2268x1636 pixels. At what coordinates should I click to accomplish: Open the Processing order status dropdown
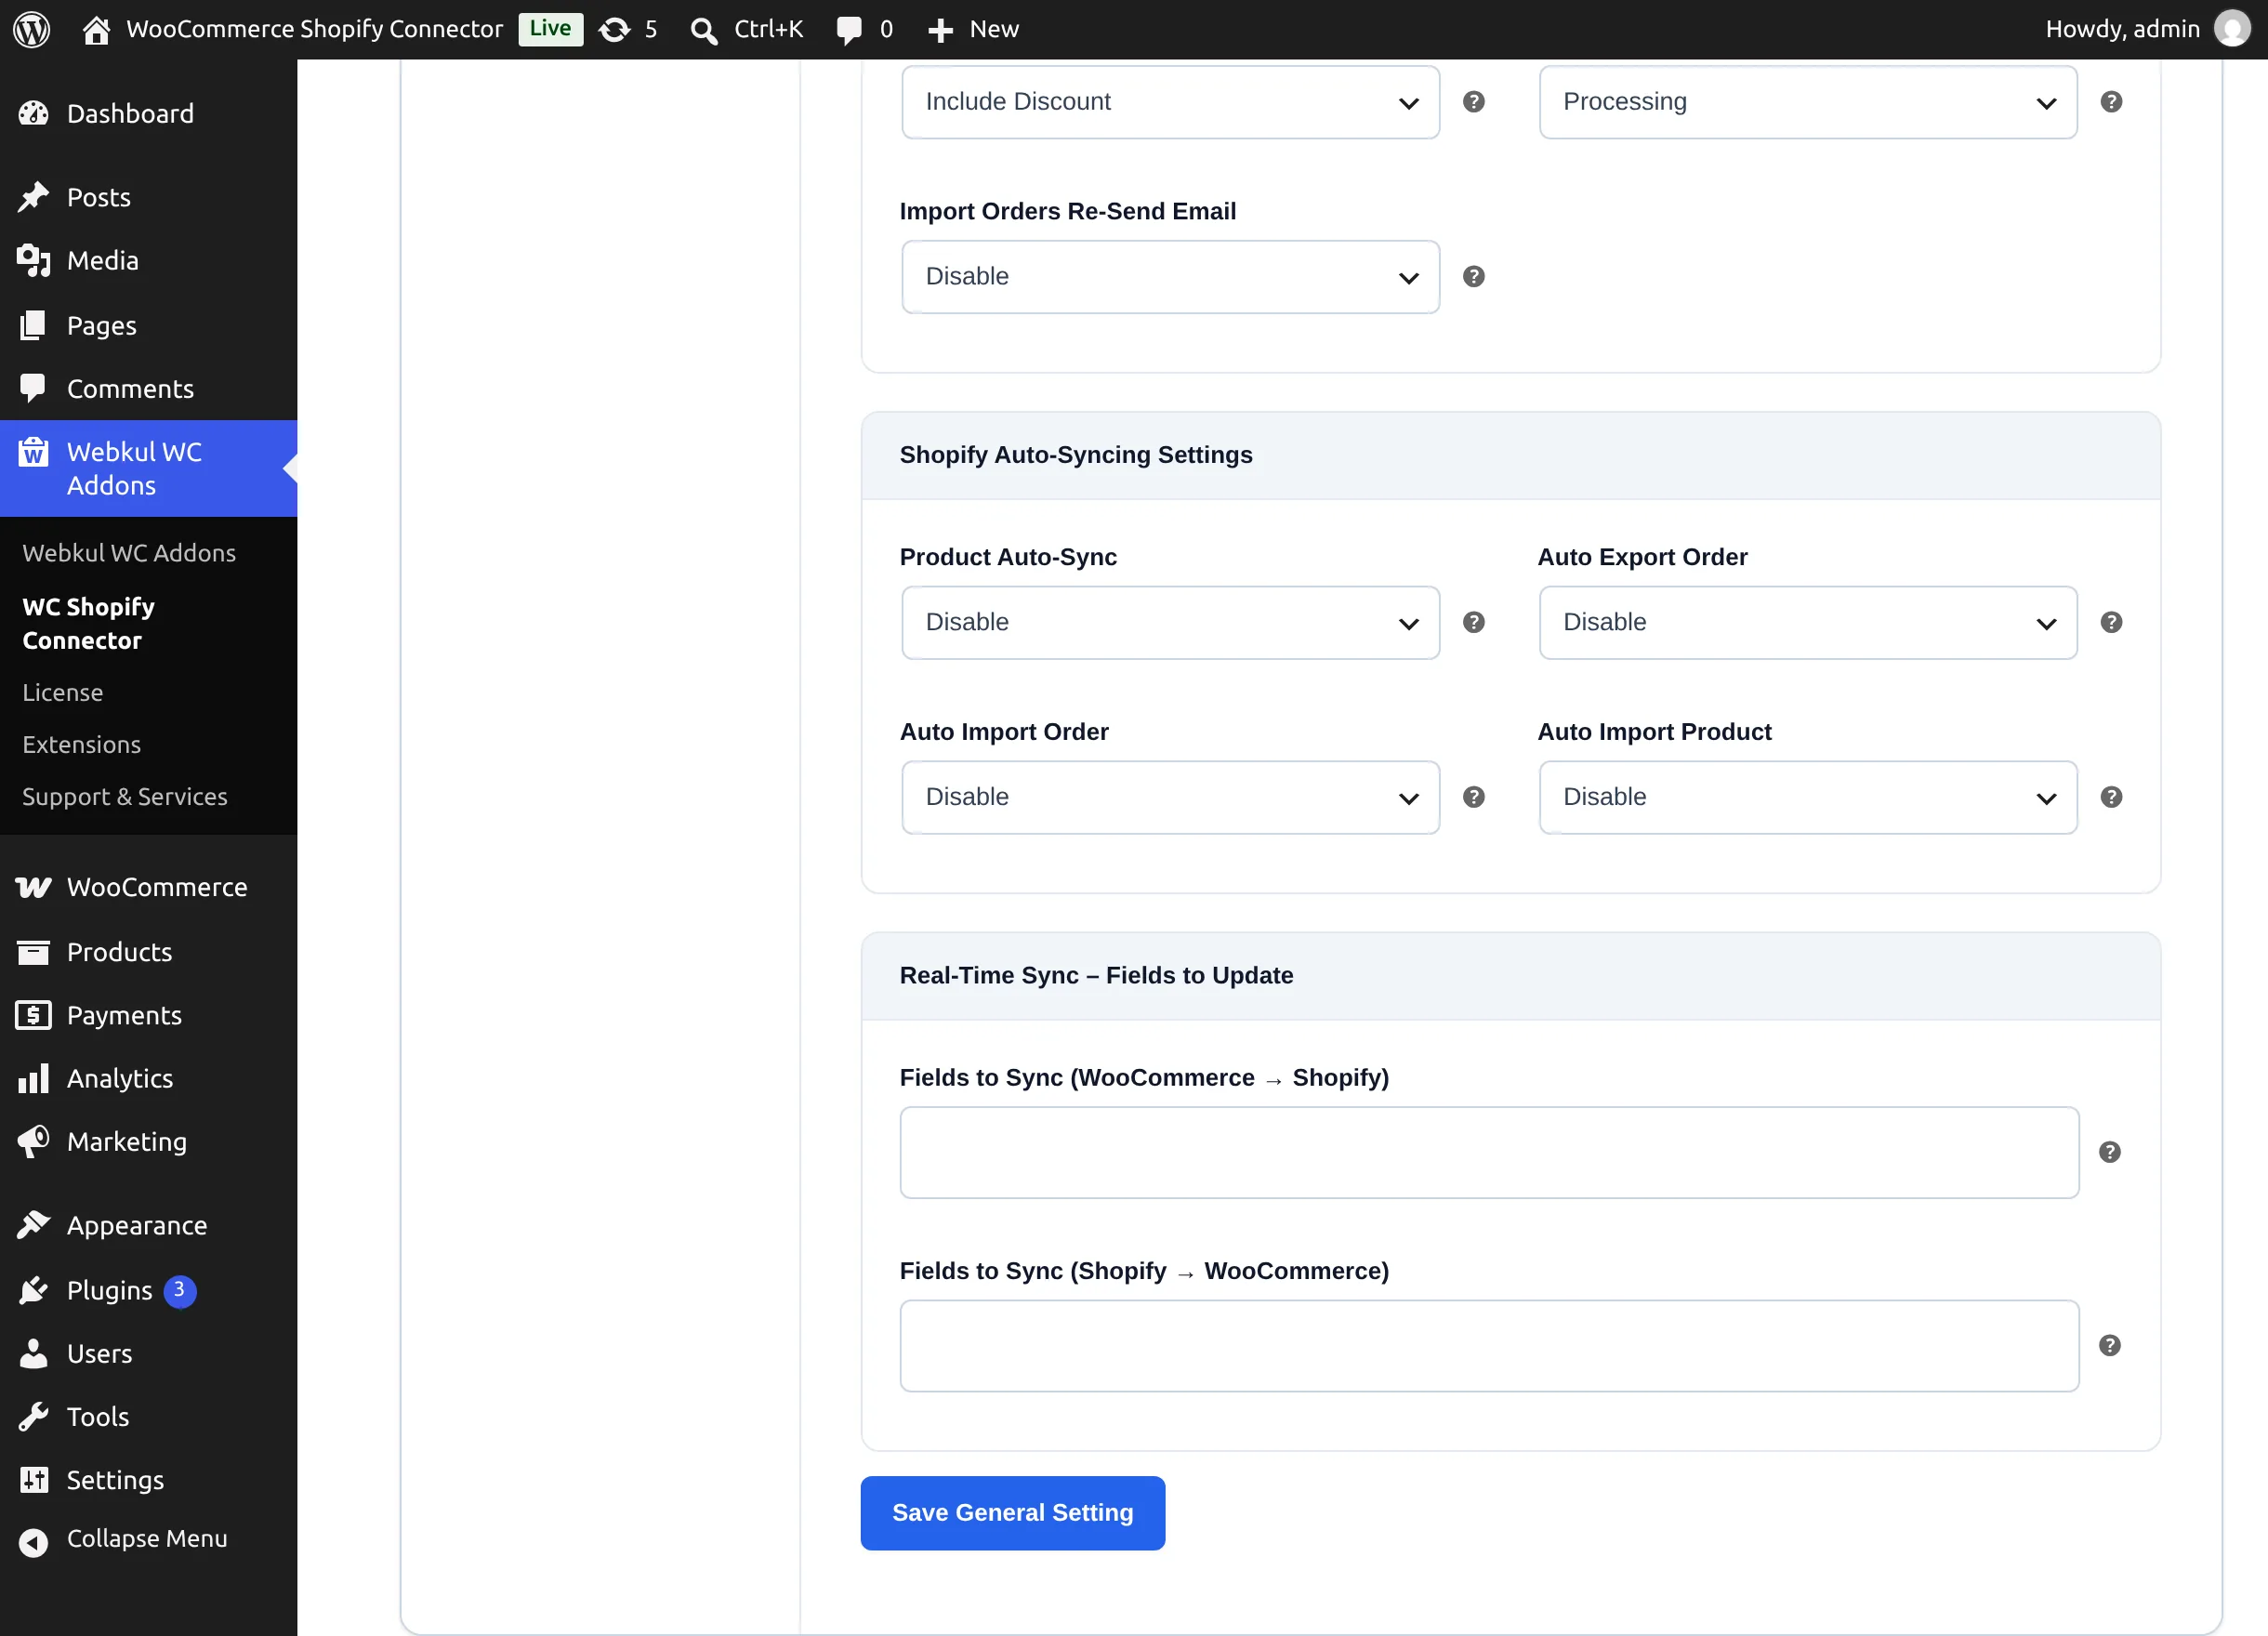point(1807,102)
